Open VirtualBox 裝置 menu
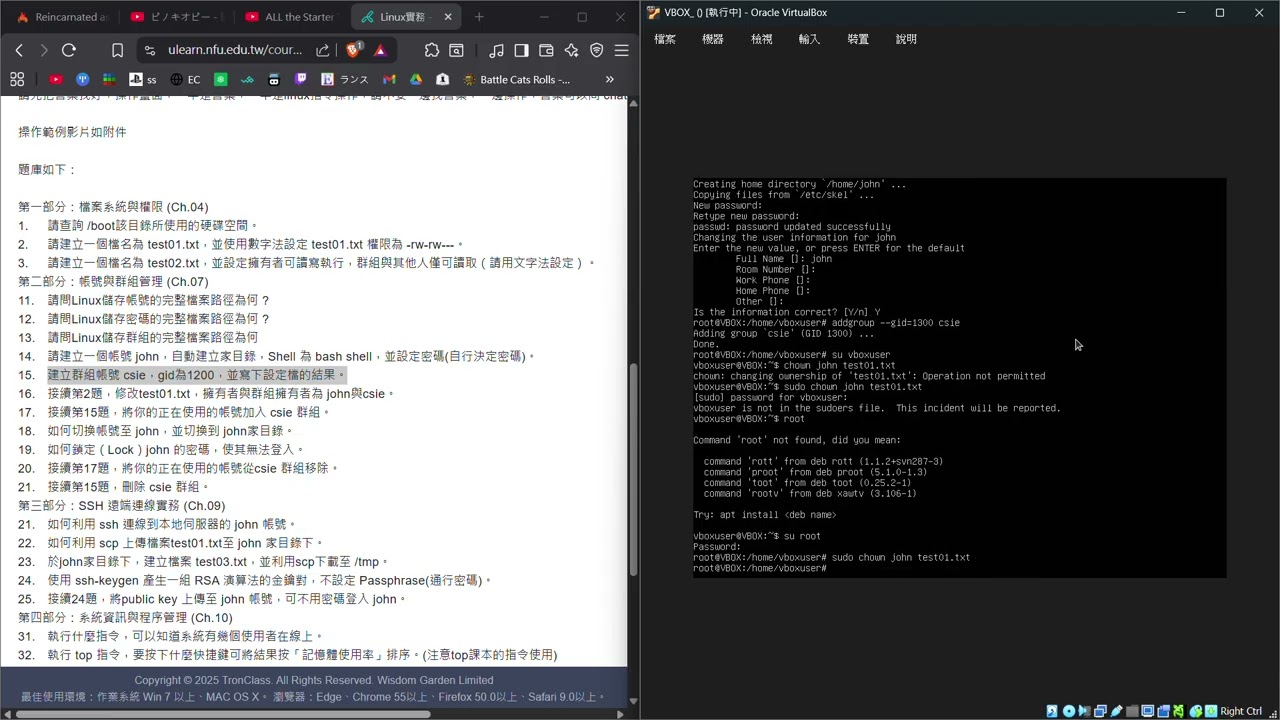The image size is (1280, 720). click(x=858, y=39)
